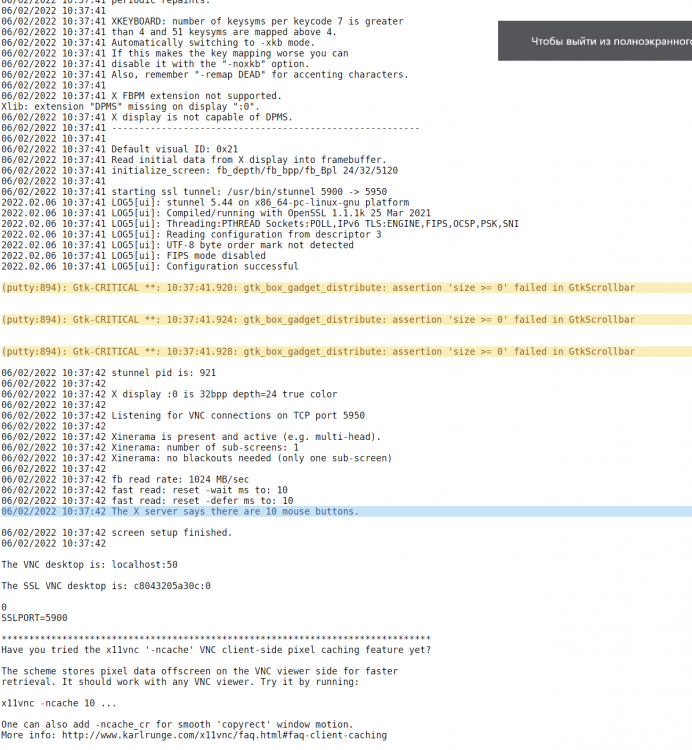Select 'X display :0 is 32bpp depth=24' line
692x750 pixels.
point(169,394)
